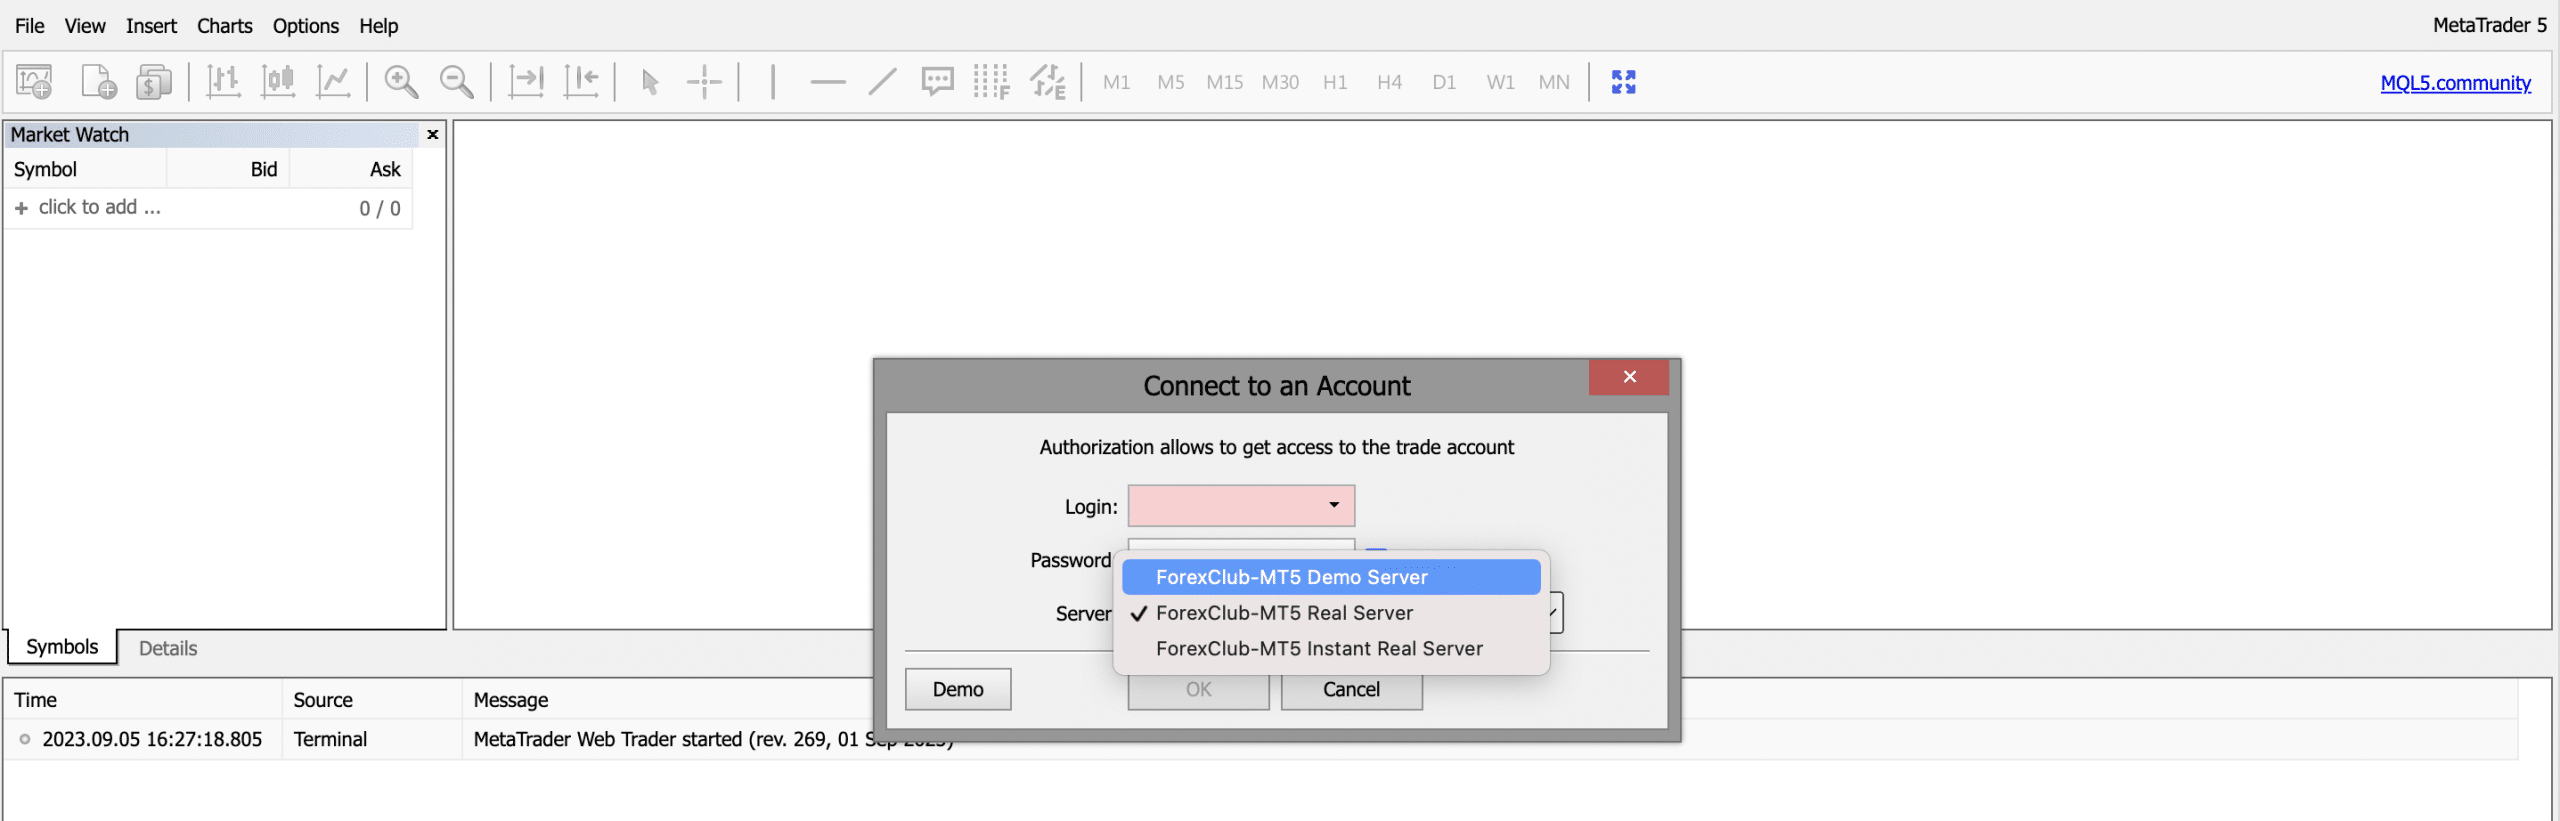Set timeframe to M30
The image size is (2560, 821).
1280,82
